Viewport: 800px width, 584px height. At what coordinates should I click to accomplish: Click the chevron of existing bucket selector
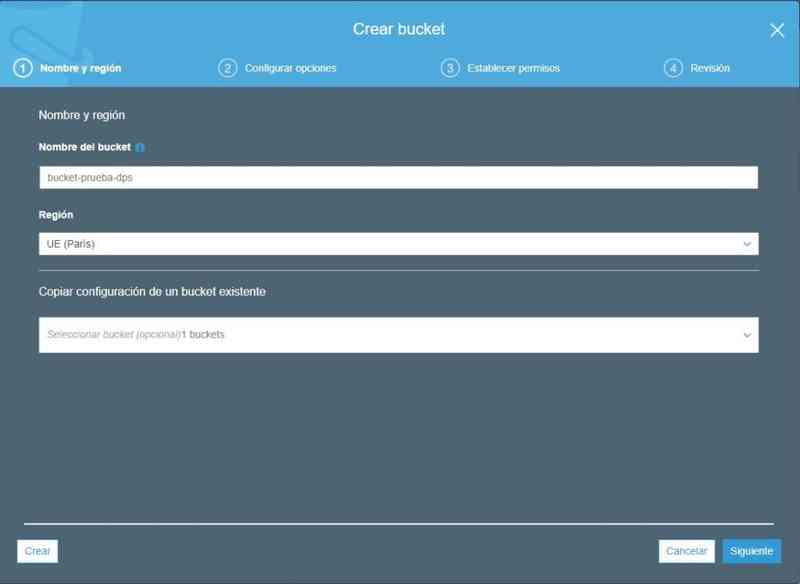[747, 336]
